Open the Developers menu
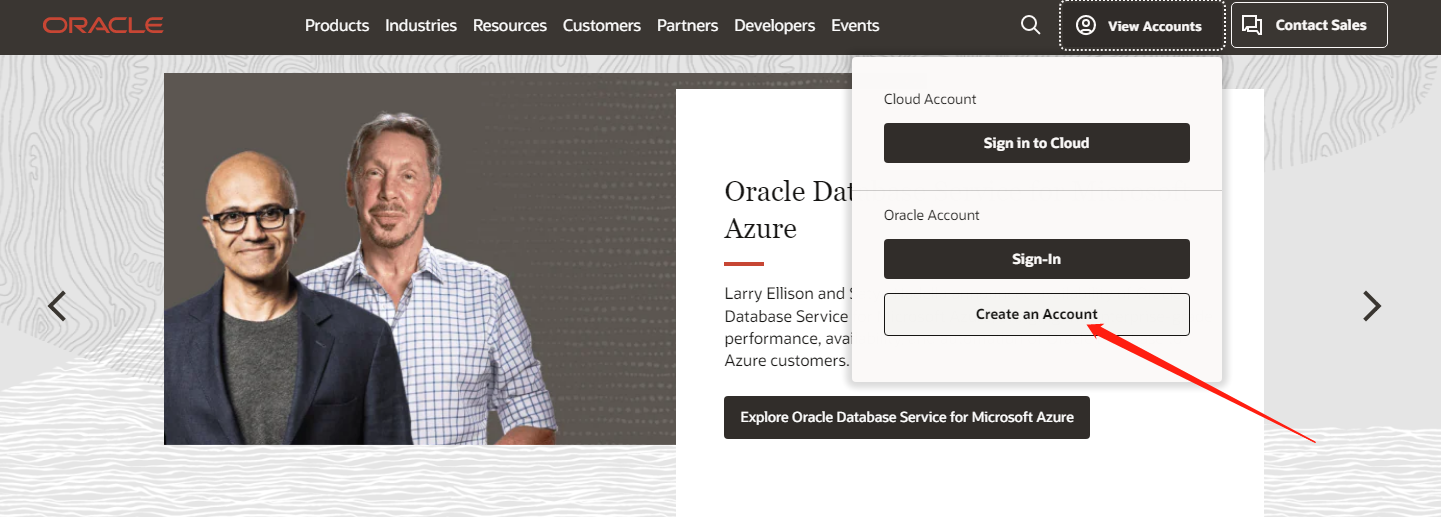This screenshot has height=517, width=1441. pyautogui.click(x=774, y=26)
